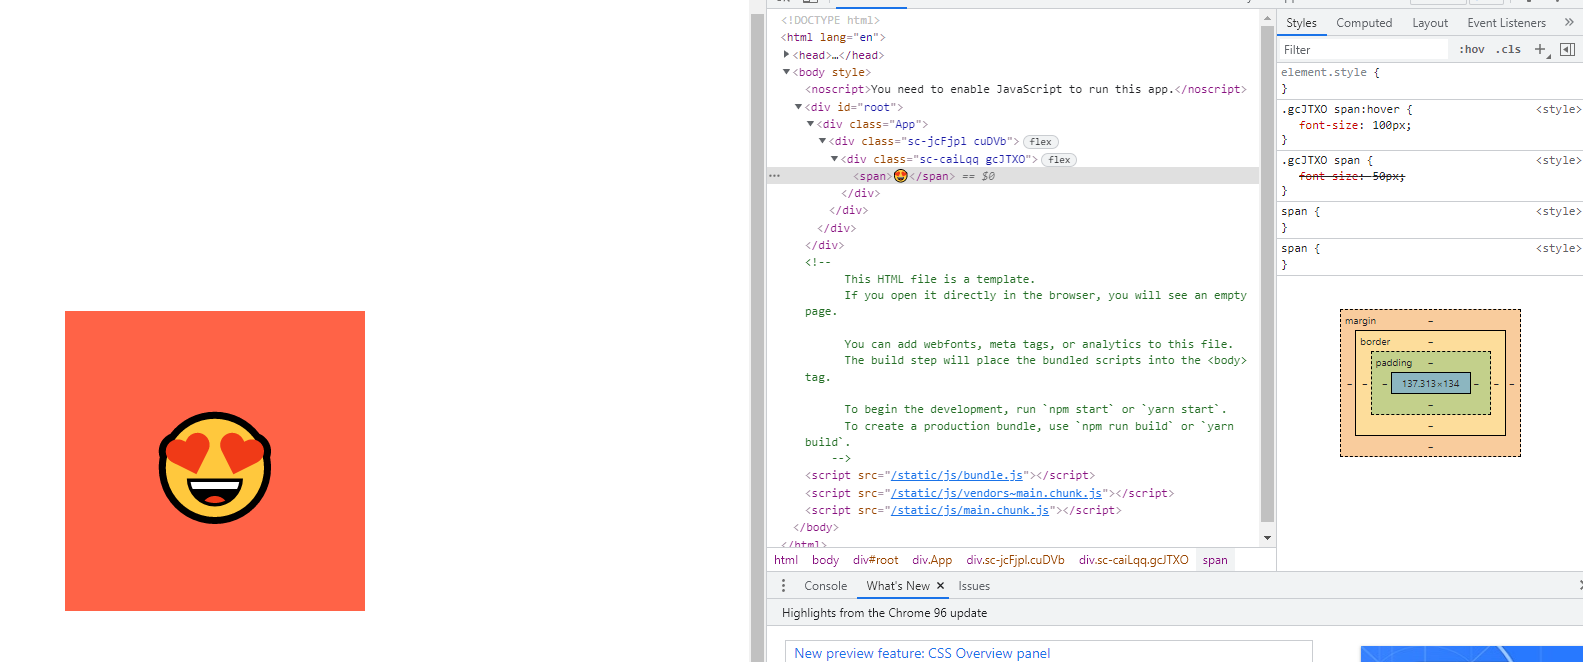Viewport: 1583px width, 662px height.
Task: Click flex badge on sc-jcFjpl cuDVb div
Action: (x=1040, y=142)
